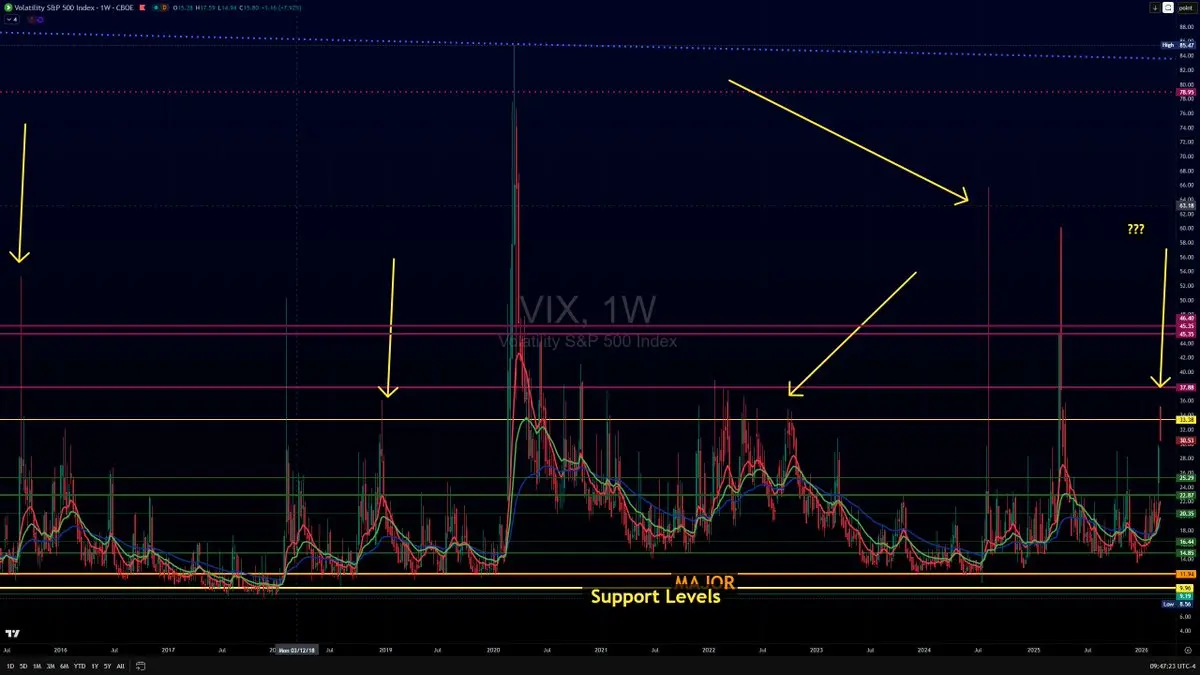The width and height of the screenshot is (1200, 675).
Task: Click the Mon 03/12/18 date label on time axis
Action: click(x=298, y=649)
